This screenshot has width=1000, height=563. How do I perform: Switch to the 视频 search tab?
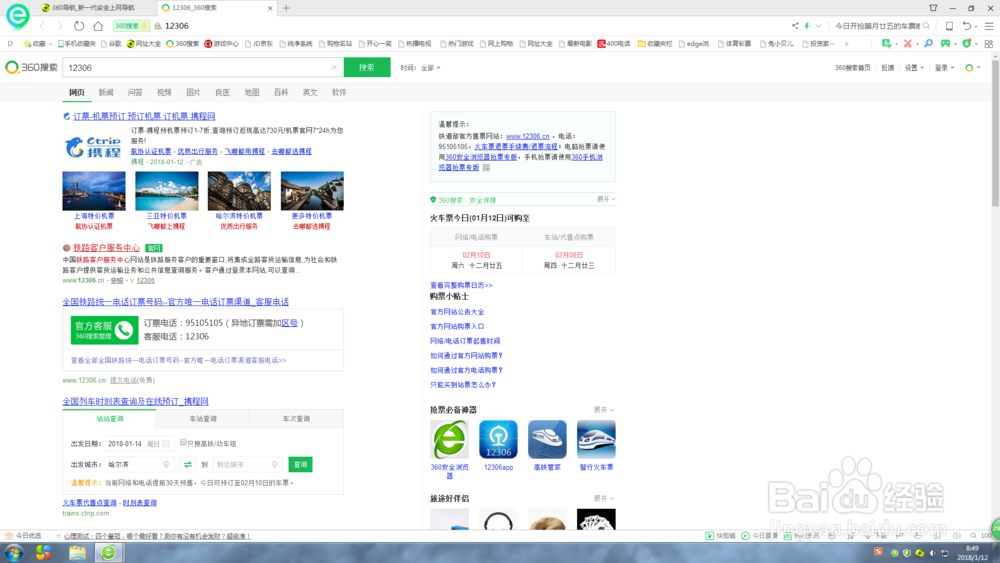pyautogui.click(x=164, y=92)
